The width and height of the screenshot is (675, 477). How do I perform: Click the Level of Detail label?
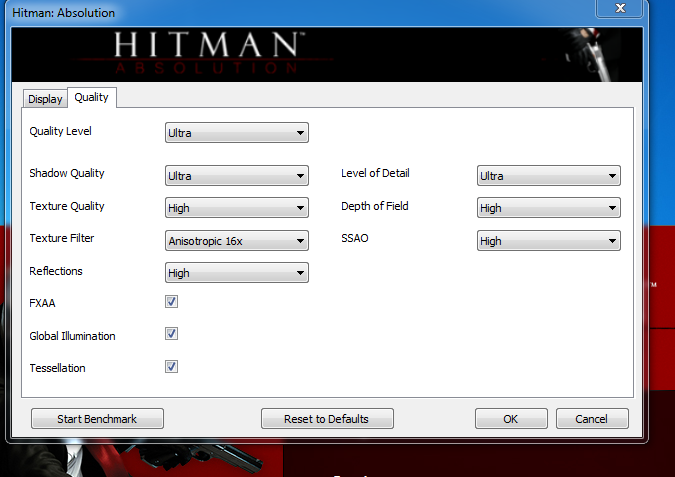point(375,173)
